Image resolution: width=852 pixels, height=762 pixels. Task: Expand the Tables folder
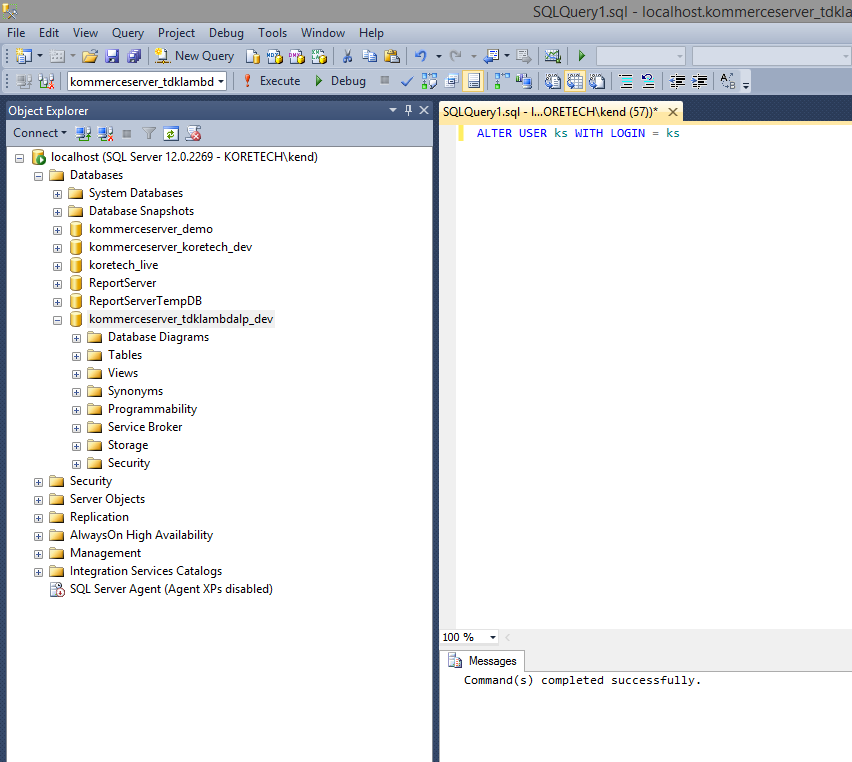point(76,356)
